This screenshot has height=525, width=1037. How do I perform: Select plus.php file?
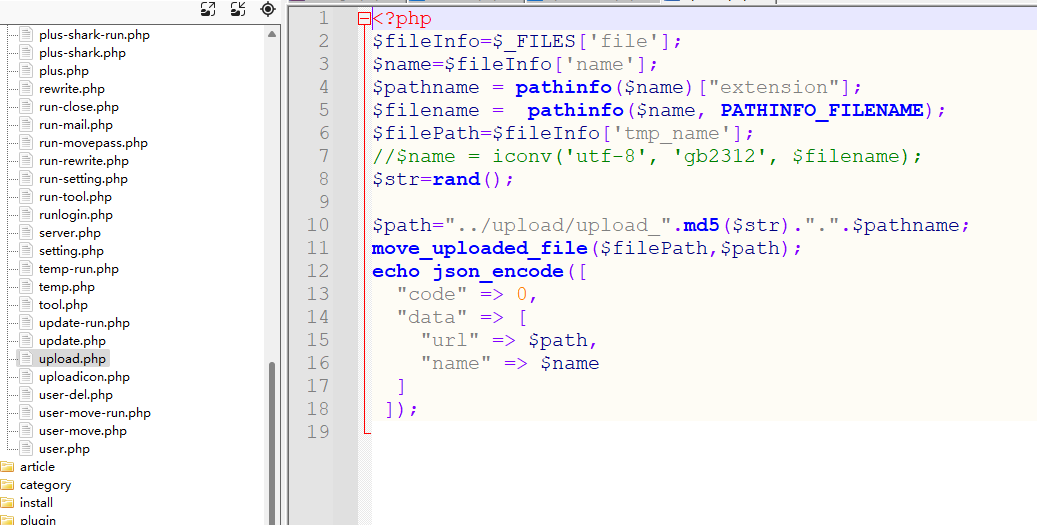point(63,71)
